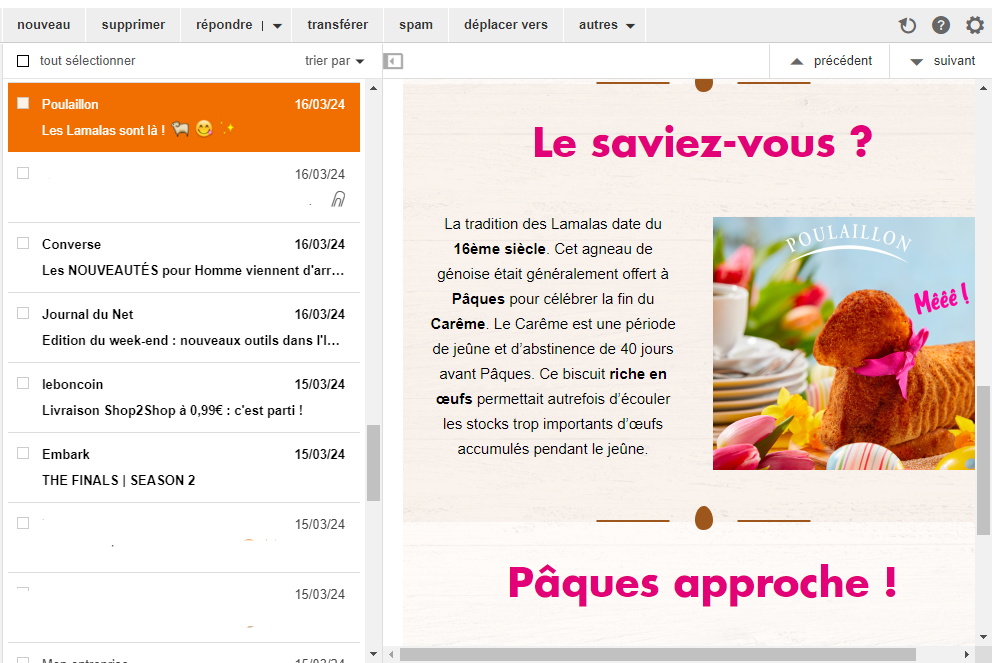Expand the 'trier par' sort dropdown
Viewport: 1002px width, 663px height.
[x=335, y=61]
